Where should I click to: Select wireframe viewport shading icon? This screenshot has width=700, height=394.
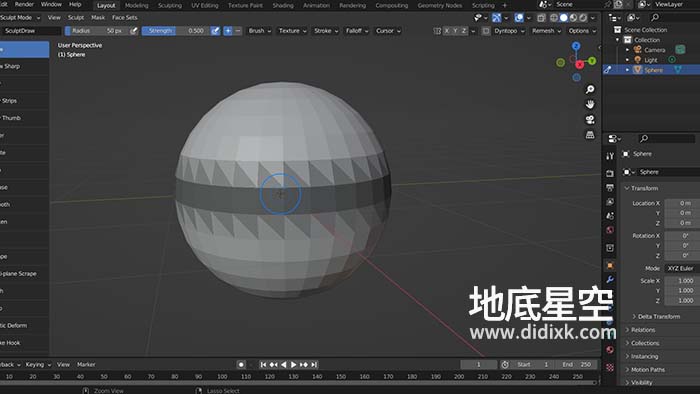(554, 18)
